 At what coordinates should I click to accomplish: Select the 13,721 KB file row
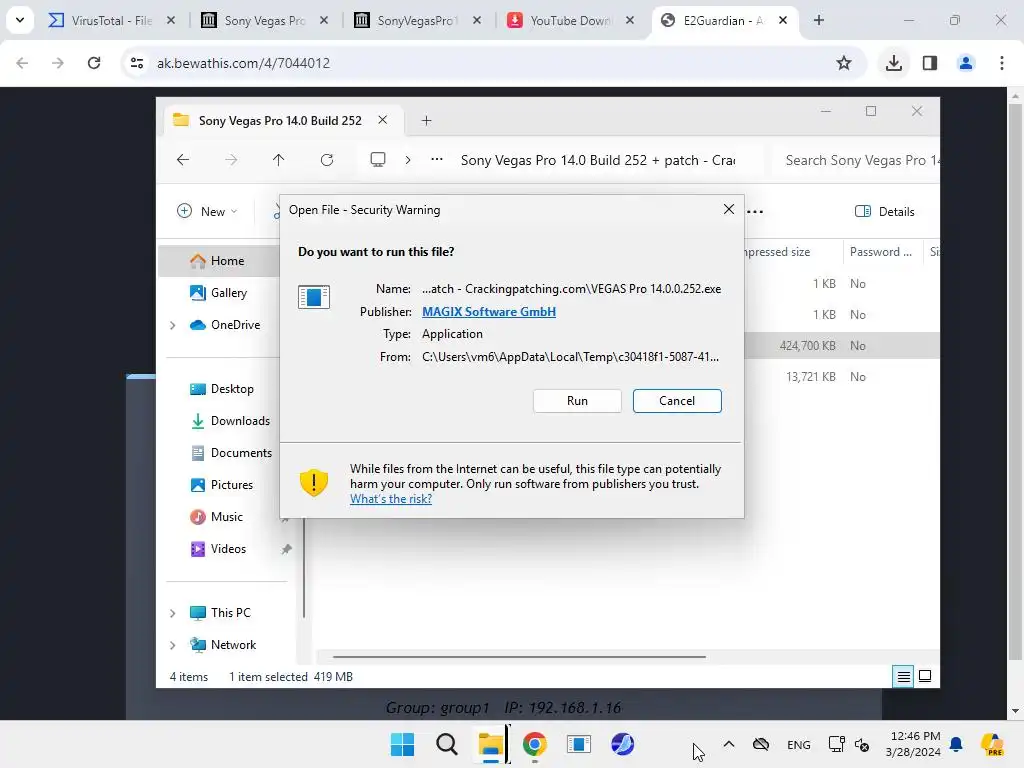coord(841,377)
